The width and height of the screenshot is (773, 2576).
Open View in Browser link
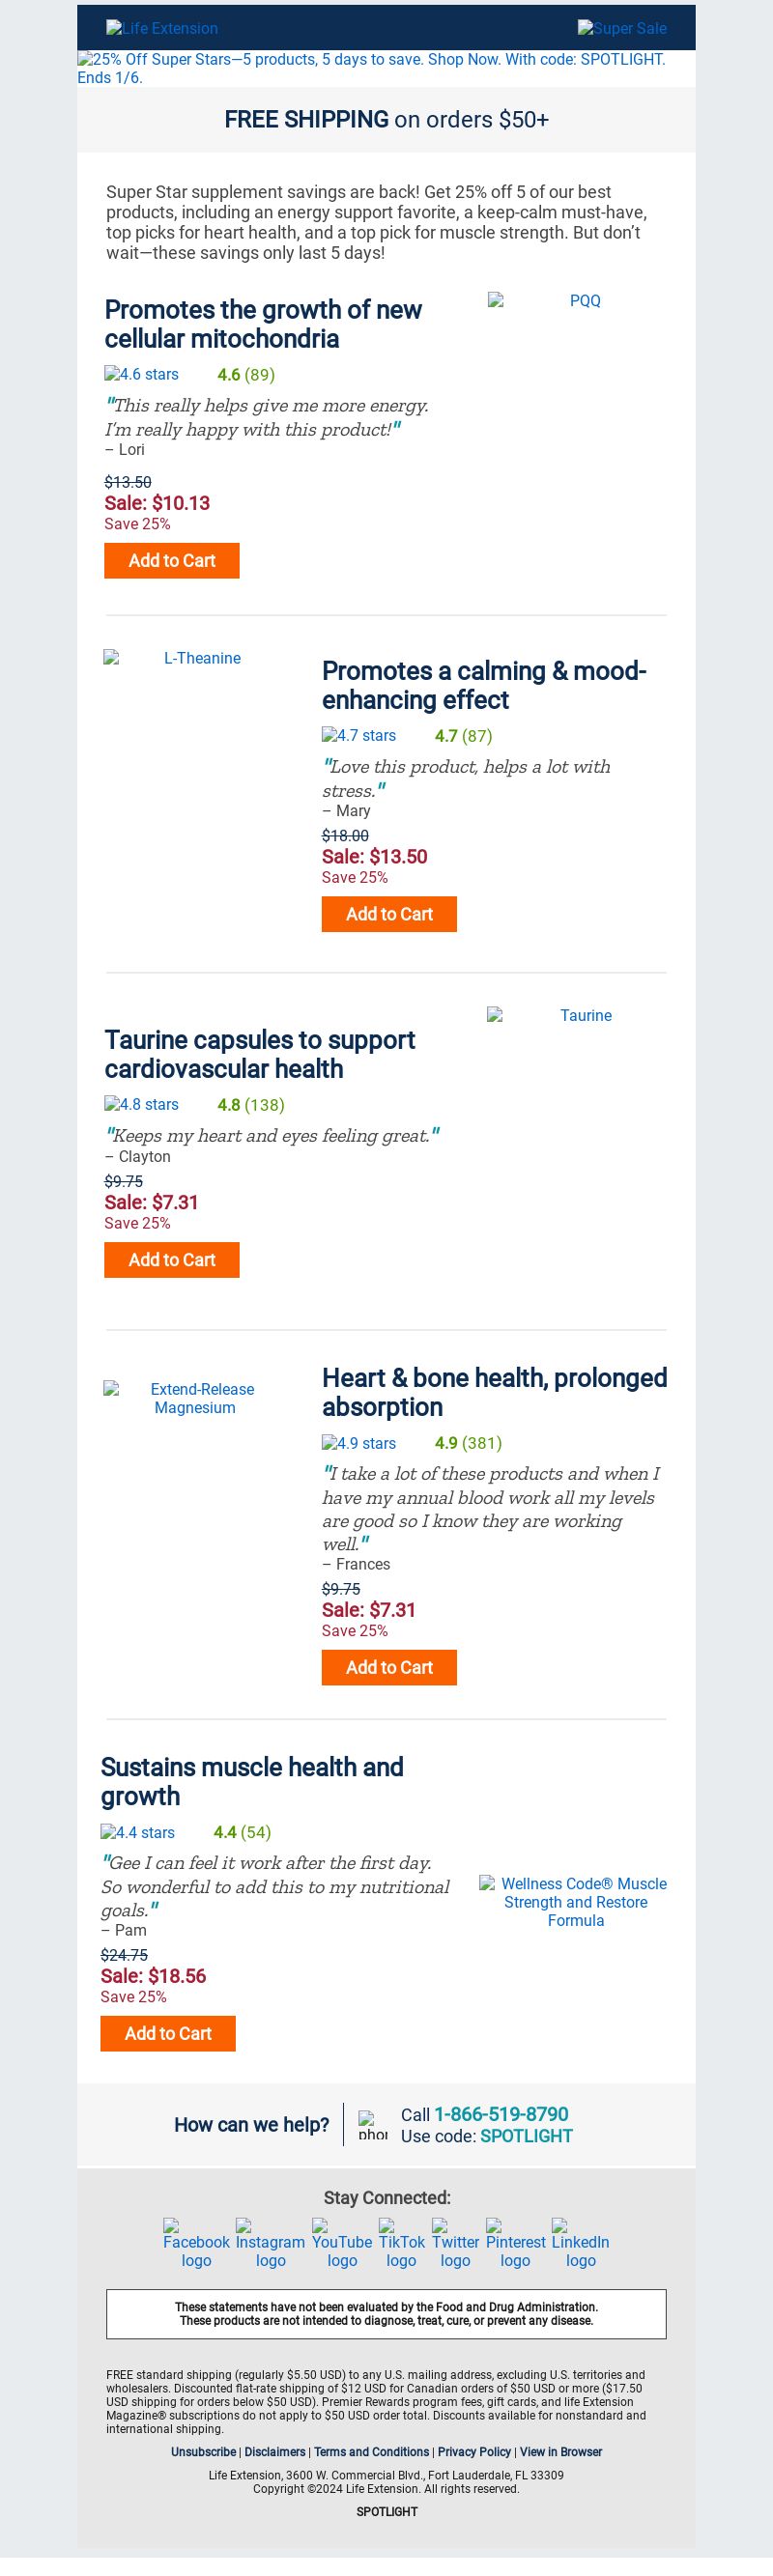[x=561, y=2451]
